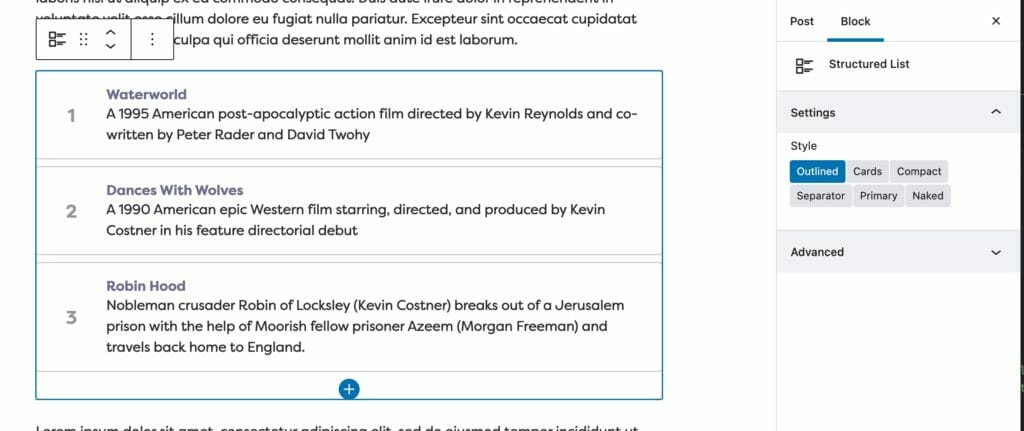This screenshot has width=1024, height=431.
Task: Expand the Advanced panel
Action: [x=995, y=252]
